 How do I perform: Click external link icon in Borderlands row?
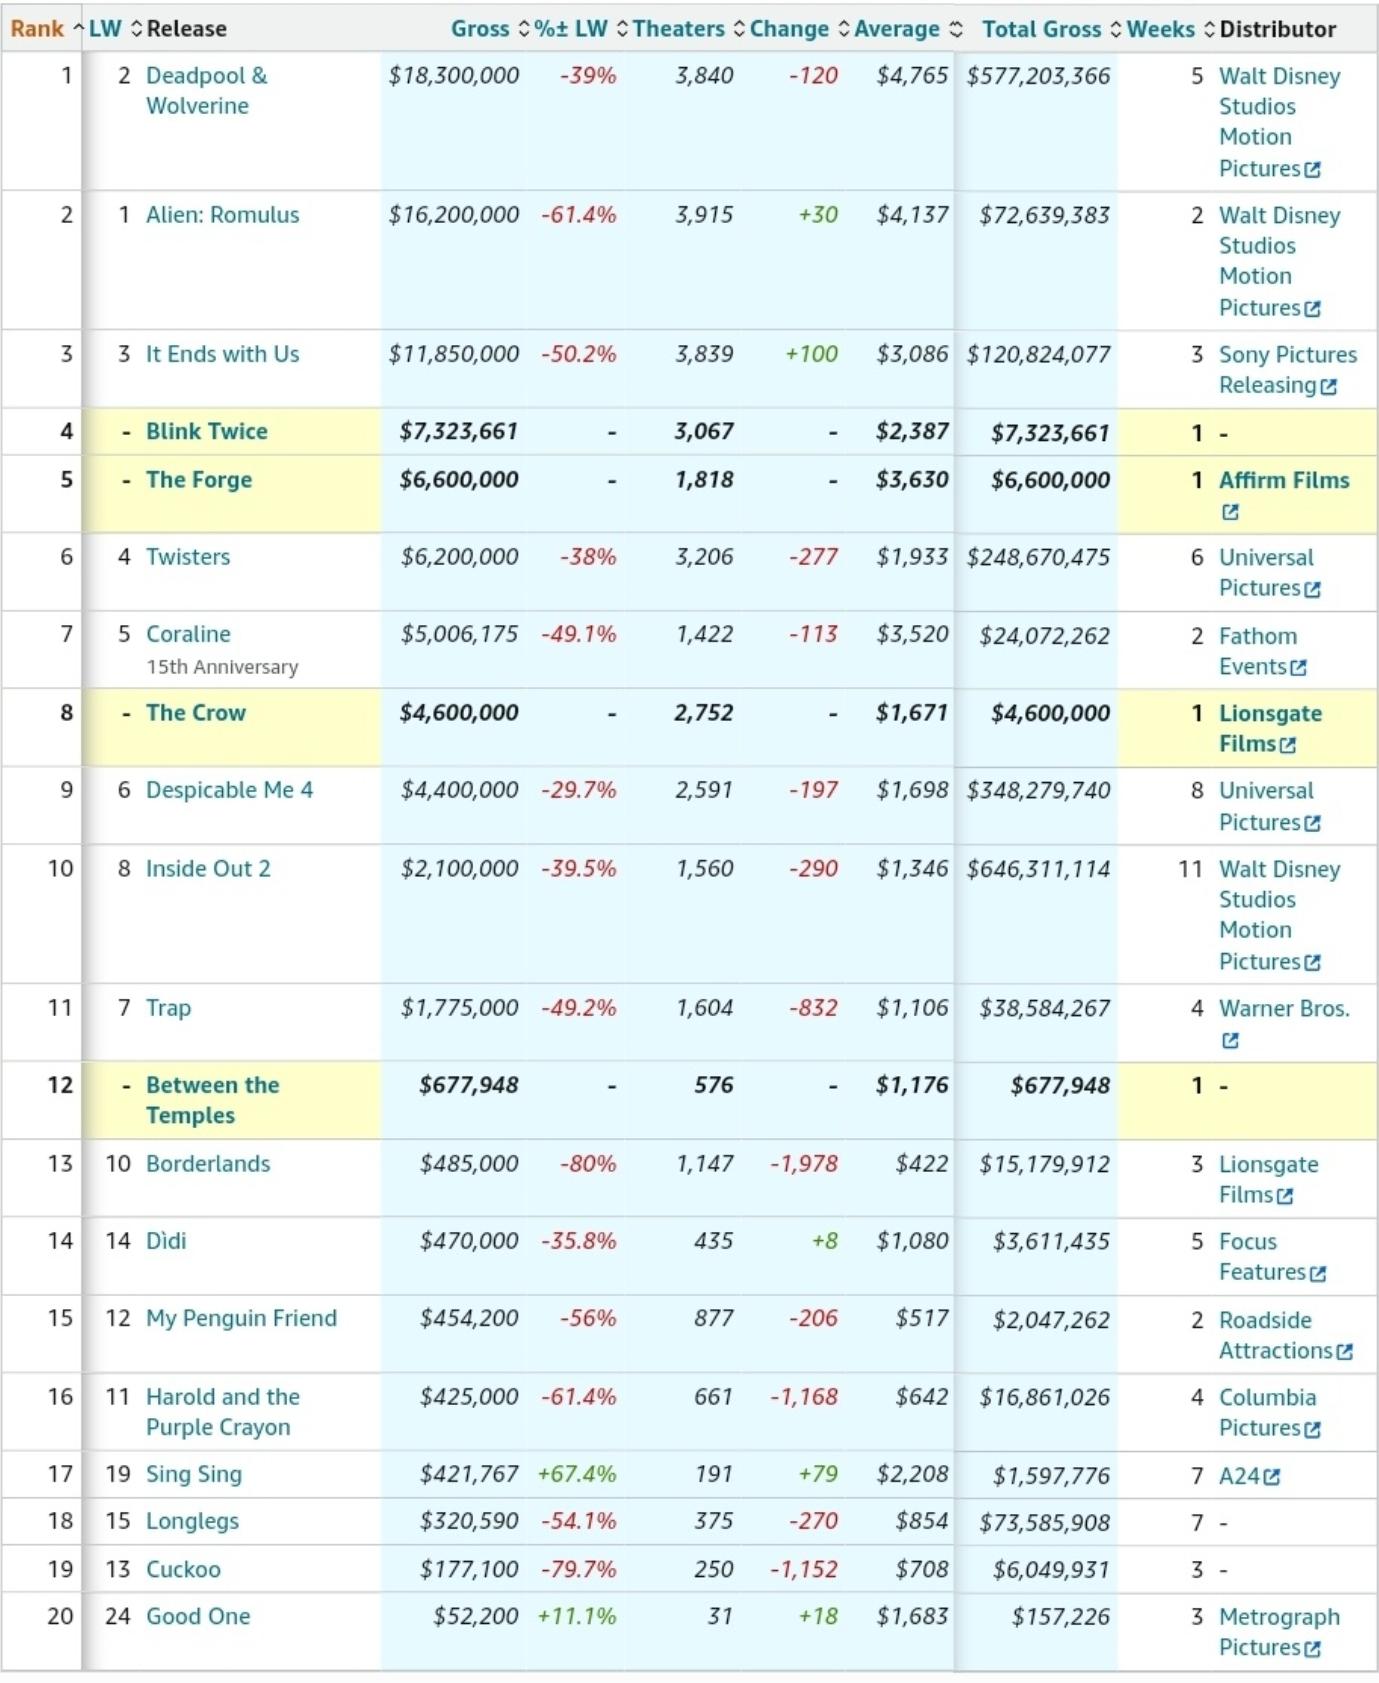pos(1285,1195)
